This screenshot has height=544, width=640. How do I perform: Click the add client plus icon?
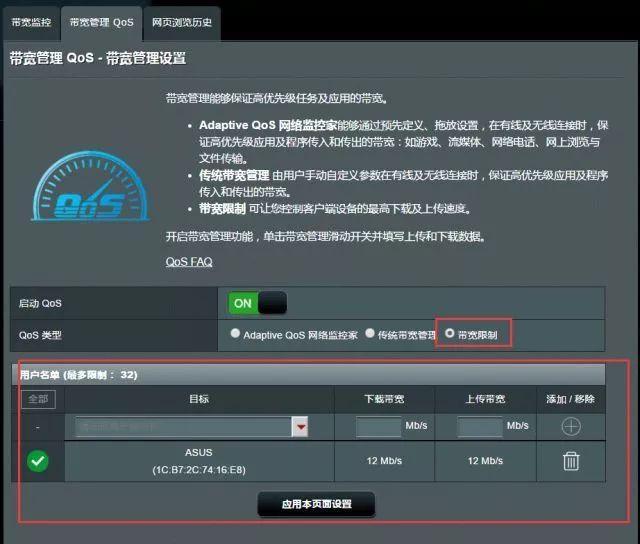[570, 426]
